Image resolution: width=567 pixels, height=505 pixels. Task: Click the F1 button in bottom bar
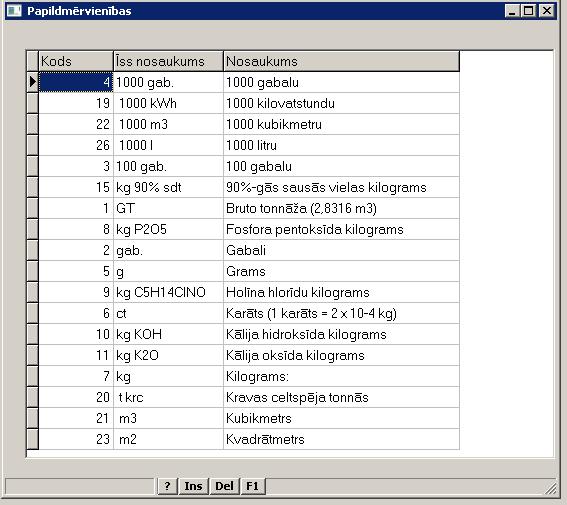pos(252,486)
